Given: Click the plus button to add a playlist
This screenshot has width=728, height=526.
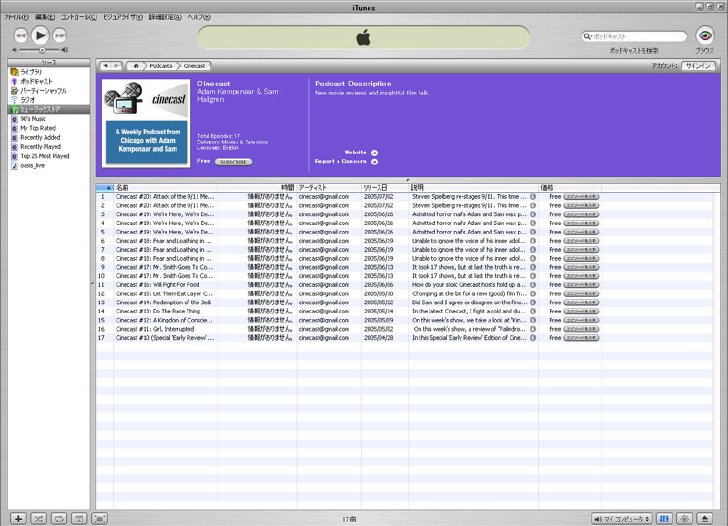Looking at the screenshot, I should (18, 519).
